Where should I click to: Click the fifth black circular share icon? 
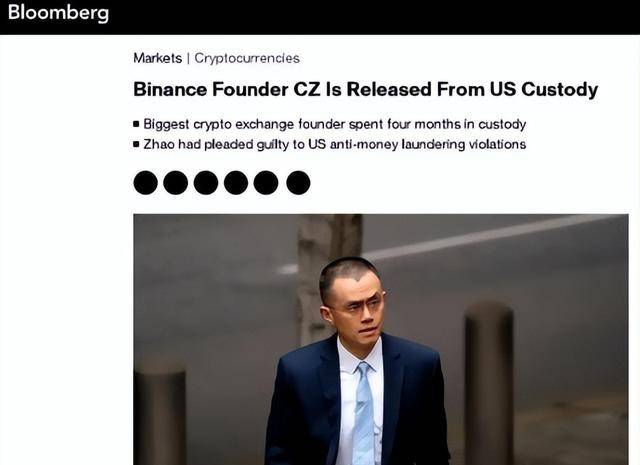266,182
